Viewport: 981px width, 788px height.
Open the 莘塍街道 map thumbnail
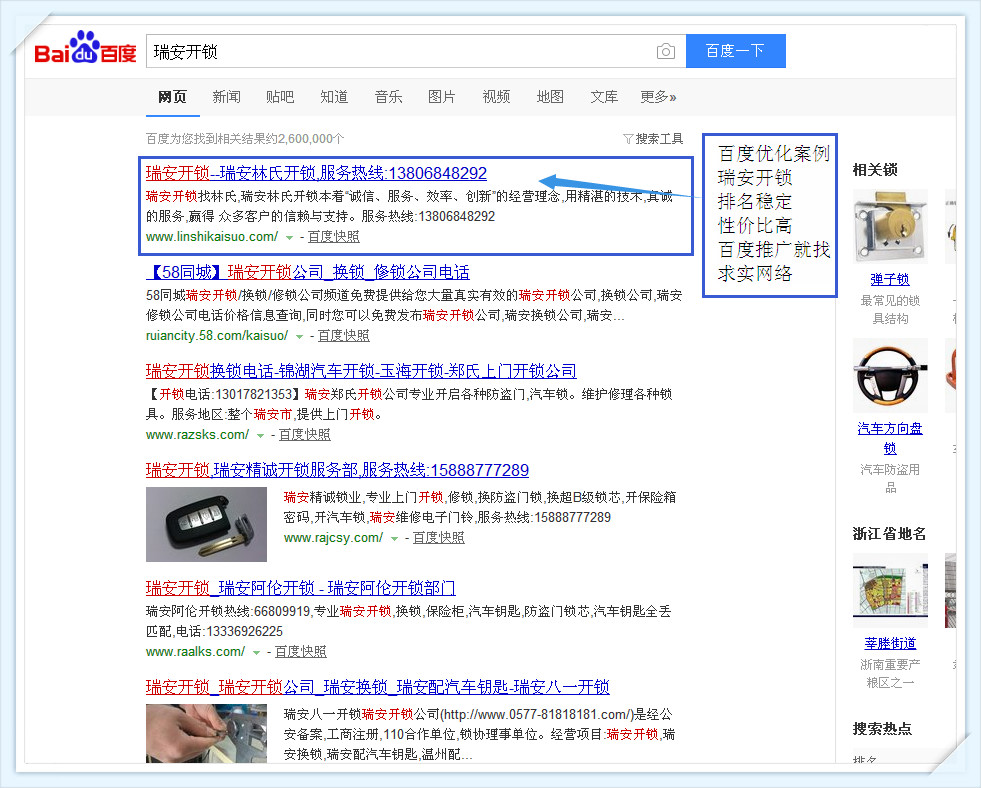point(890,591)
